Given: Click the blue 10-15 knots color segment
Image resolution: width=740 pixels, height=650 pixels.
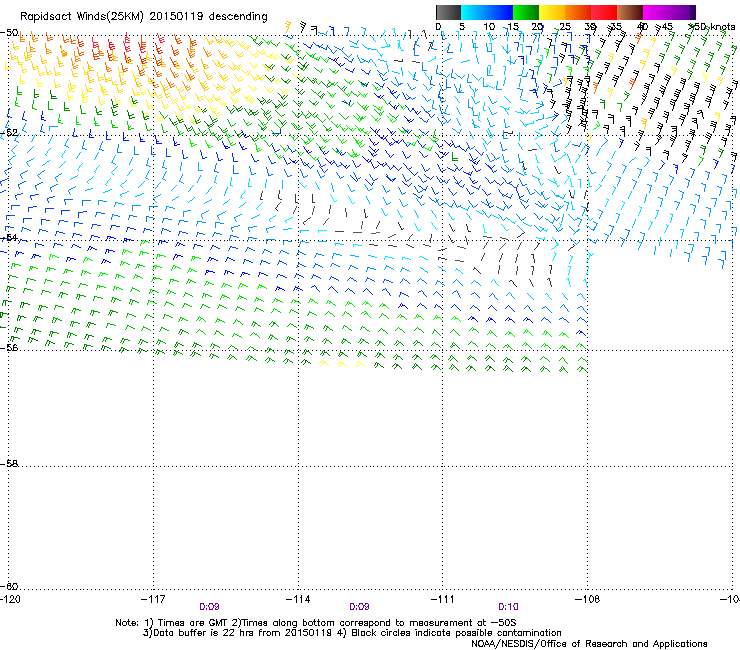Looking at the screenshot, I should pos(500,12).
